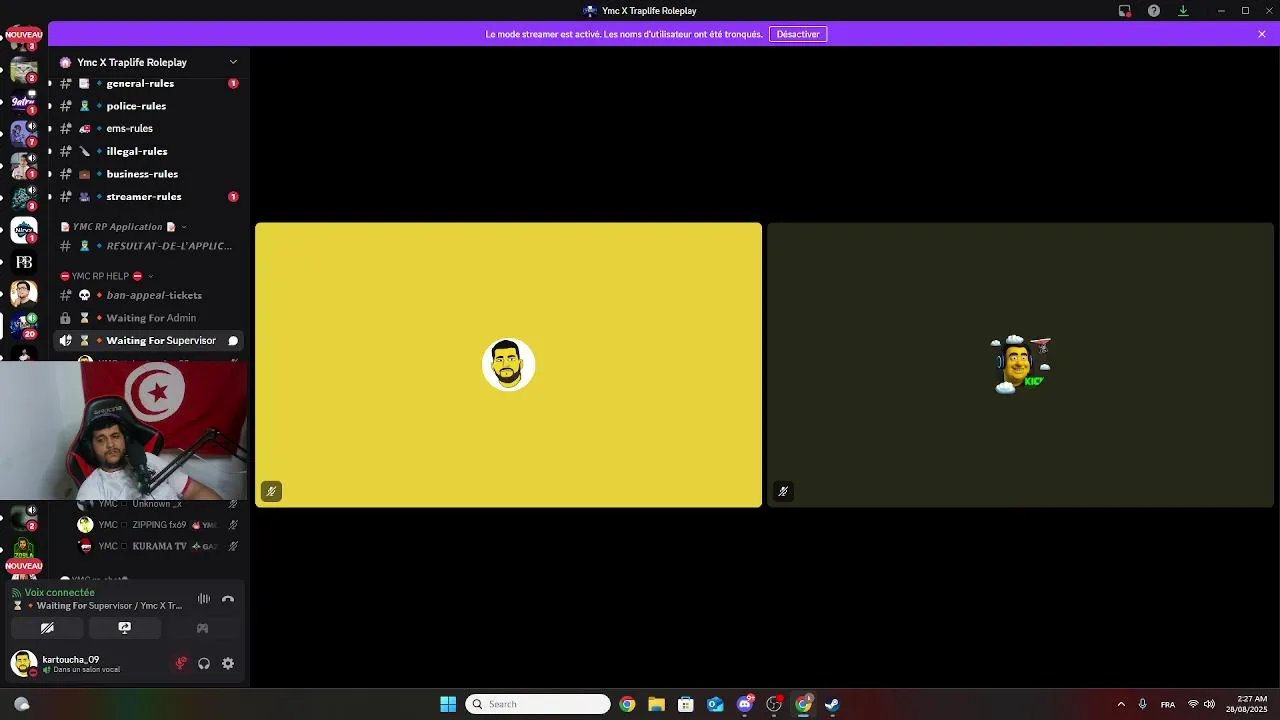Turn on the camera in voice panel

tap(47, 628)
